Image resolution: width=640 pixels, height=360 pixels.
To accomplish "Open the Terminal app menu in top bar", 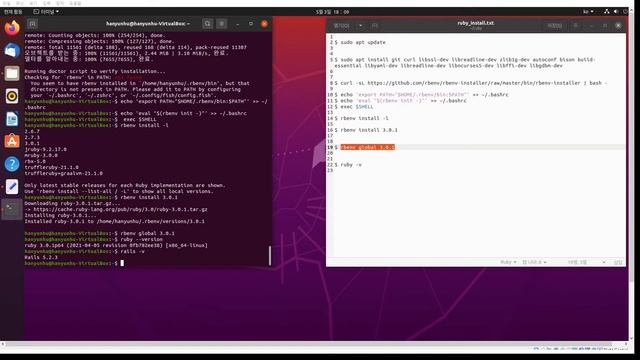I will pos(46,12).
